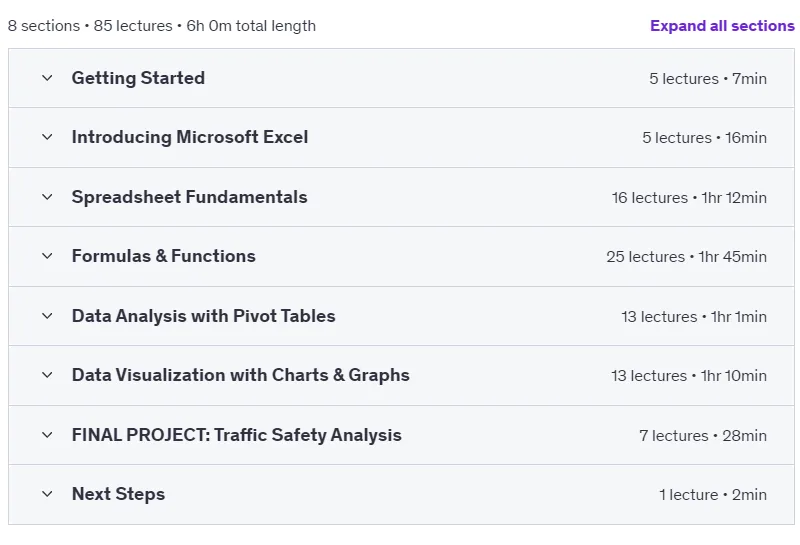The image size is (800, 545).
Task: Click the chevron icon for Spreadsheet Fundamentals
Action: (47, 197)
